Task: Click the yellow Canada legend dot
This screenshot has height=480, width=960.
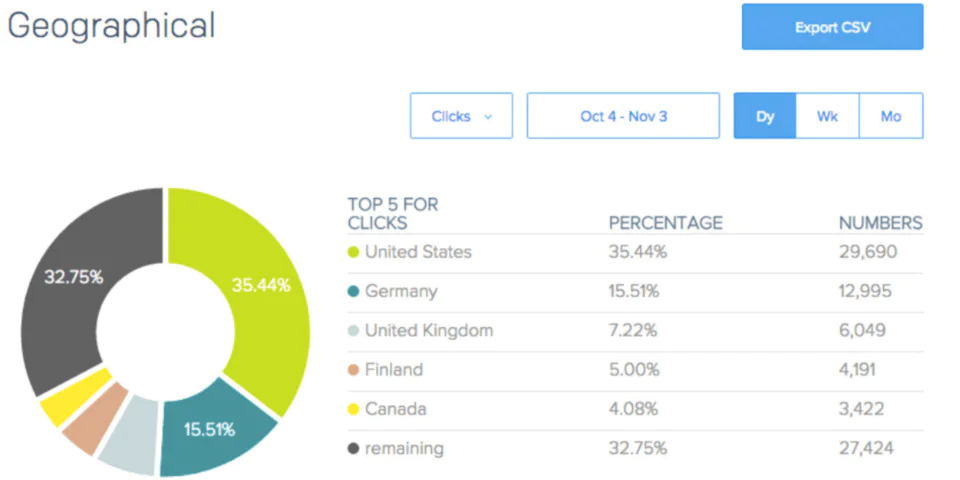Action: tap(353, 409)
